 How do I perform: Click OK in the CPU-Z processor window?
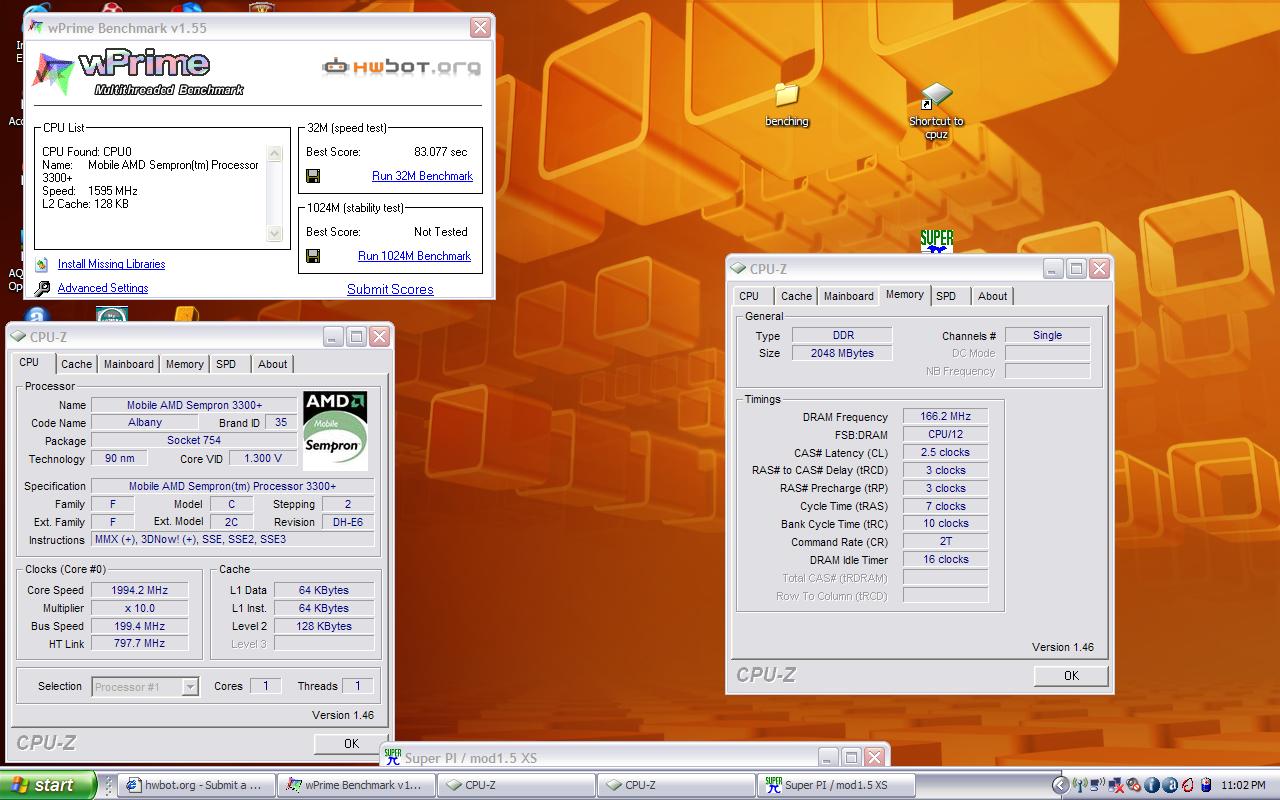(351, 743)
